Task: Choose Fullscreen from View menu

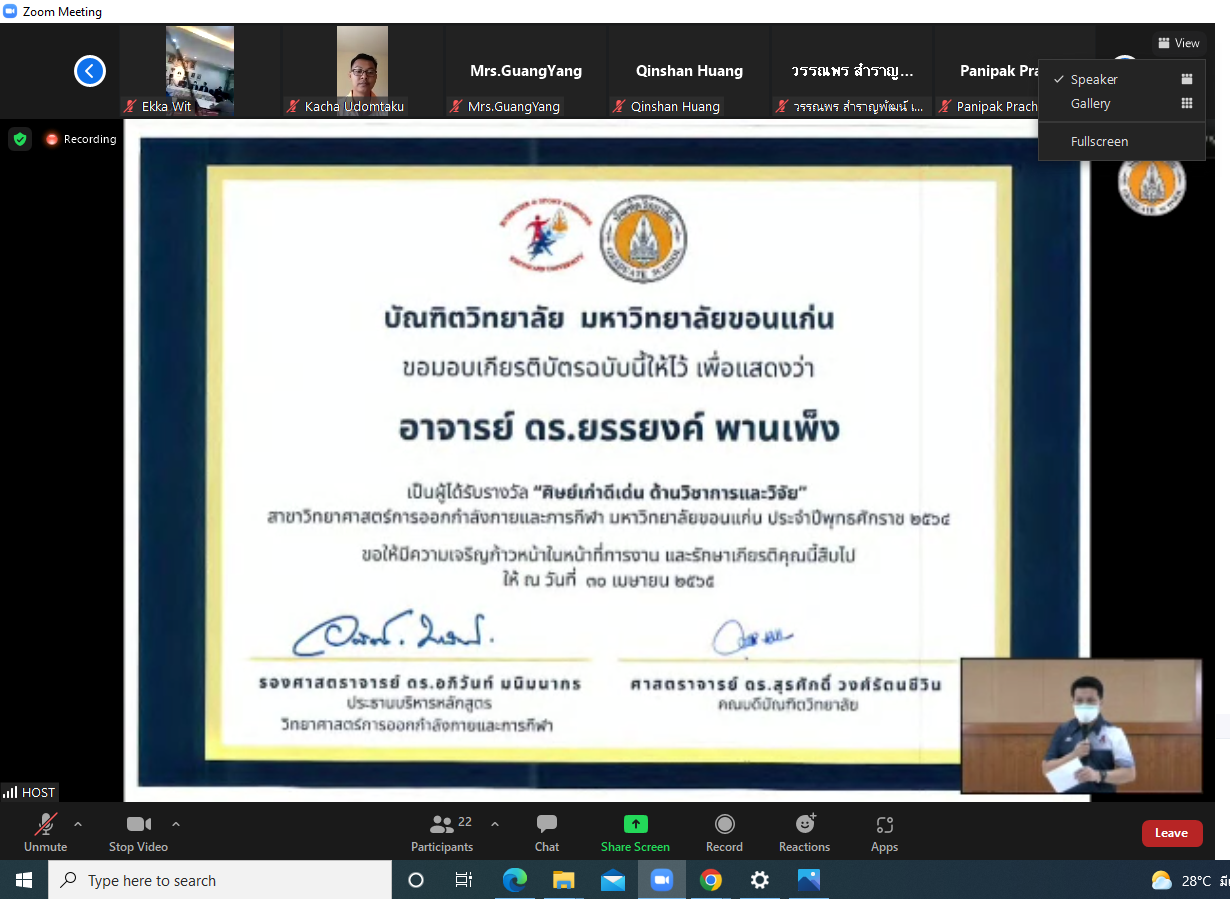Action: [x=1099, y=141]
